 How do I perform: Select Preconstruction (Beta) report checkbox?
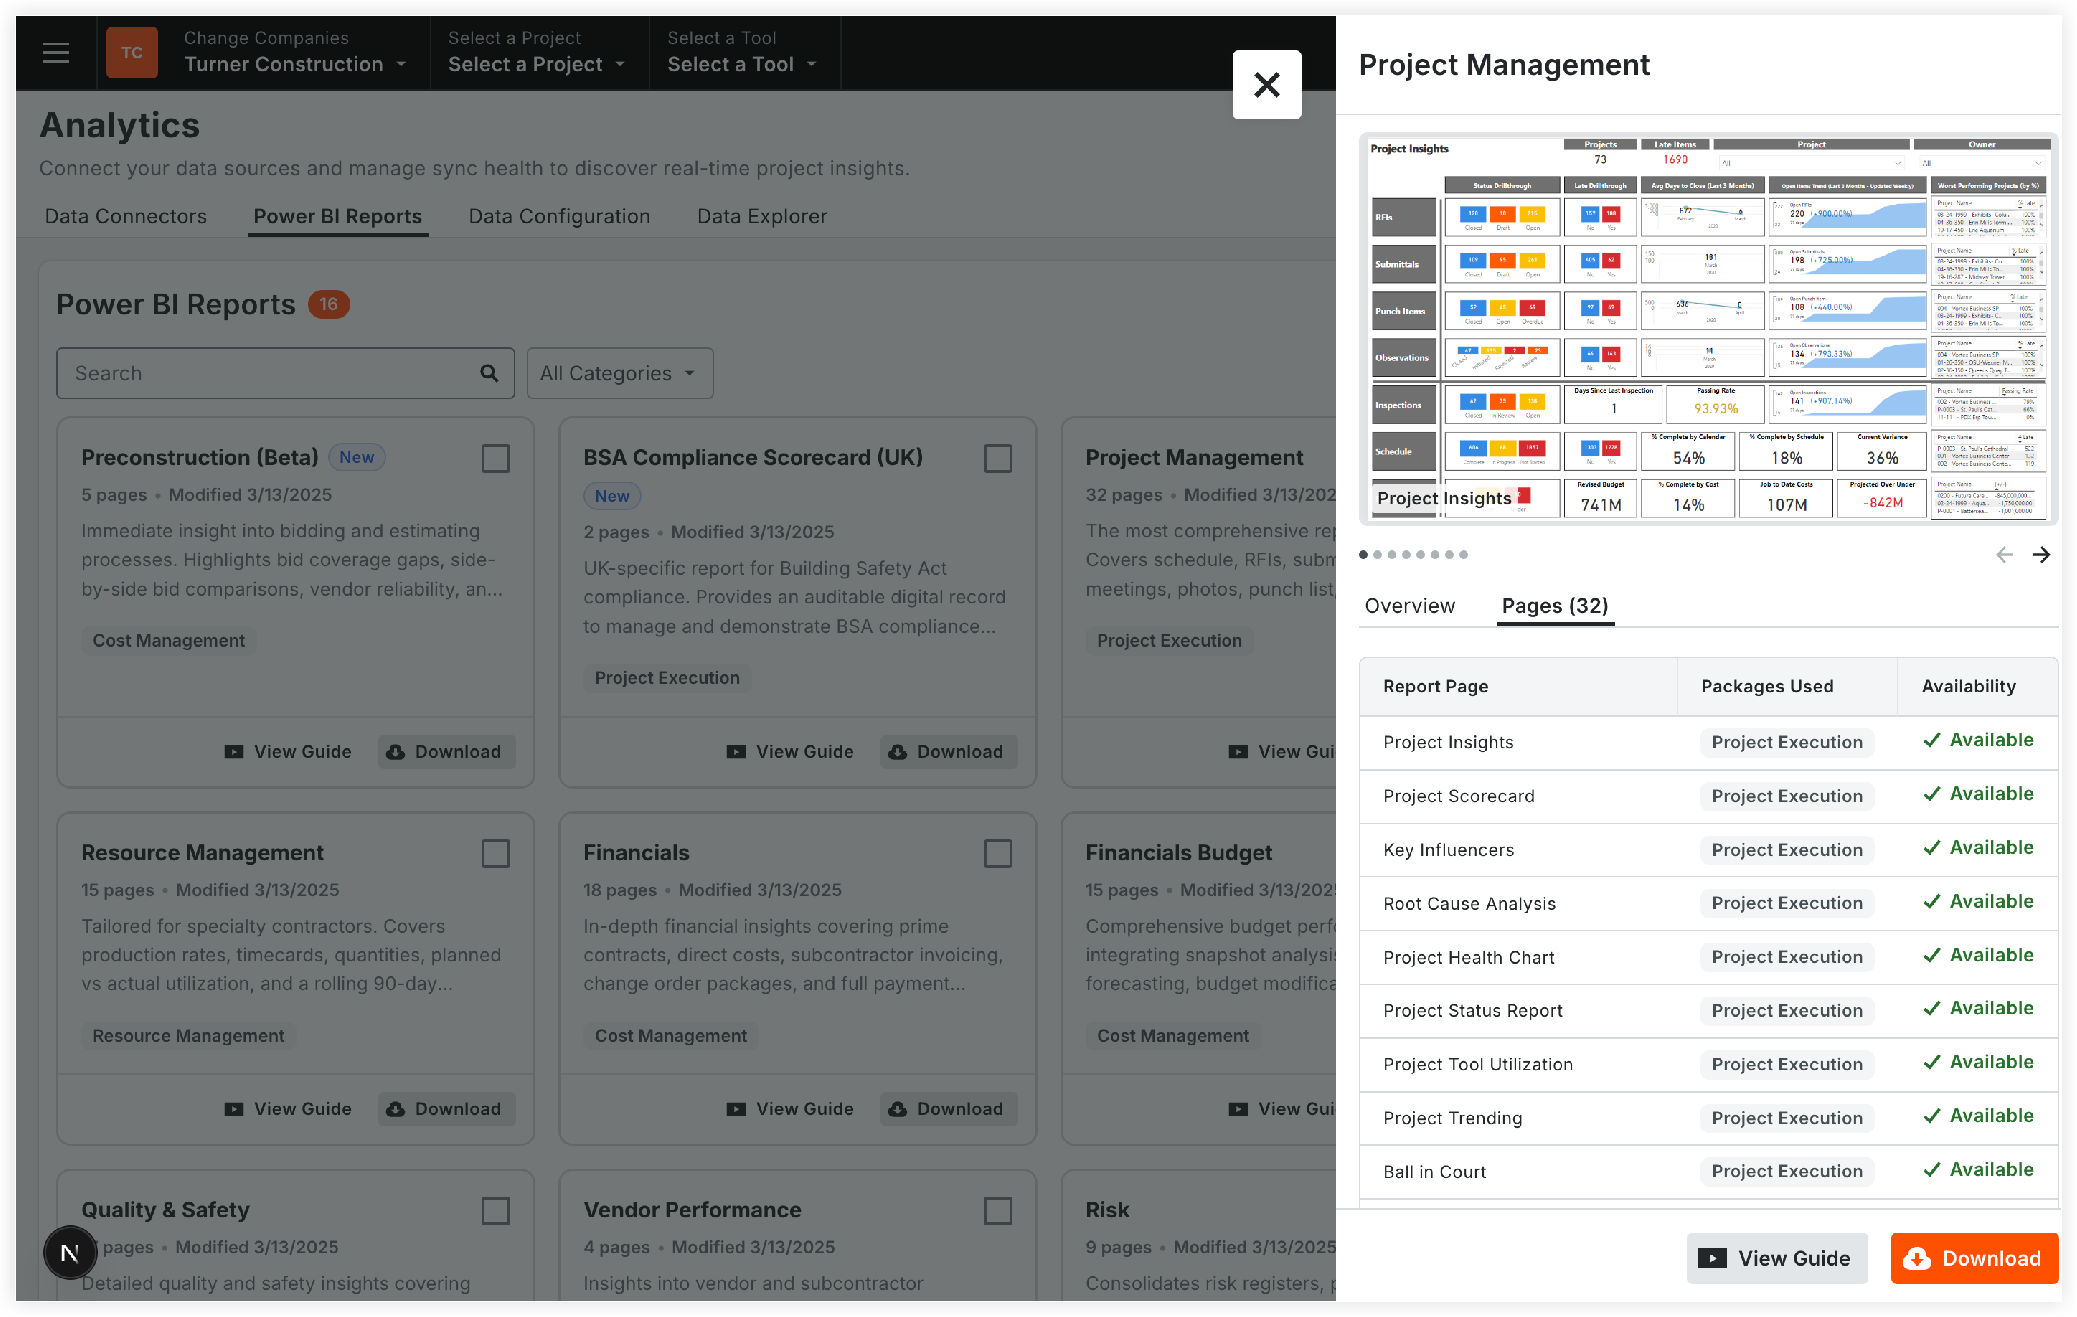click(496, 459)
